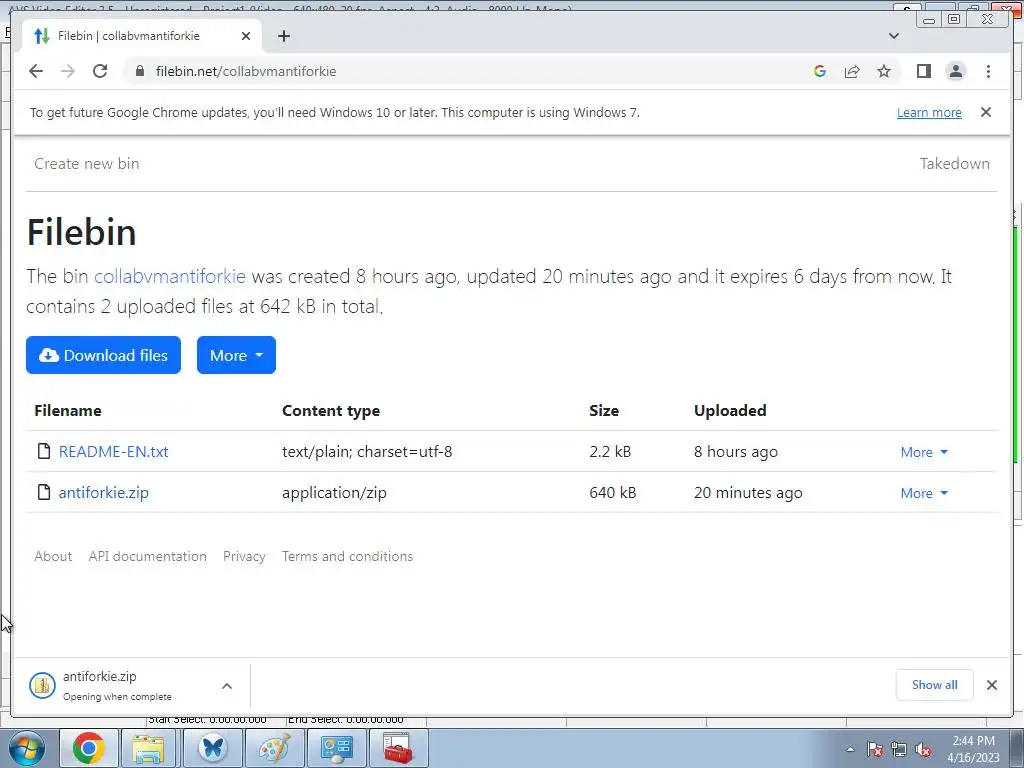Open antiforkie.zip file link

(x=104, y=492)
